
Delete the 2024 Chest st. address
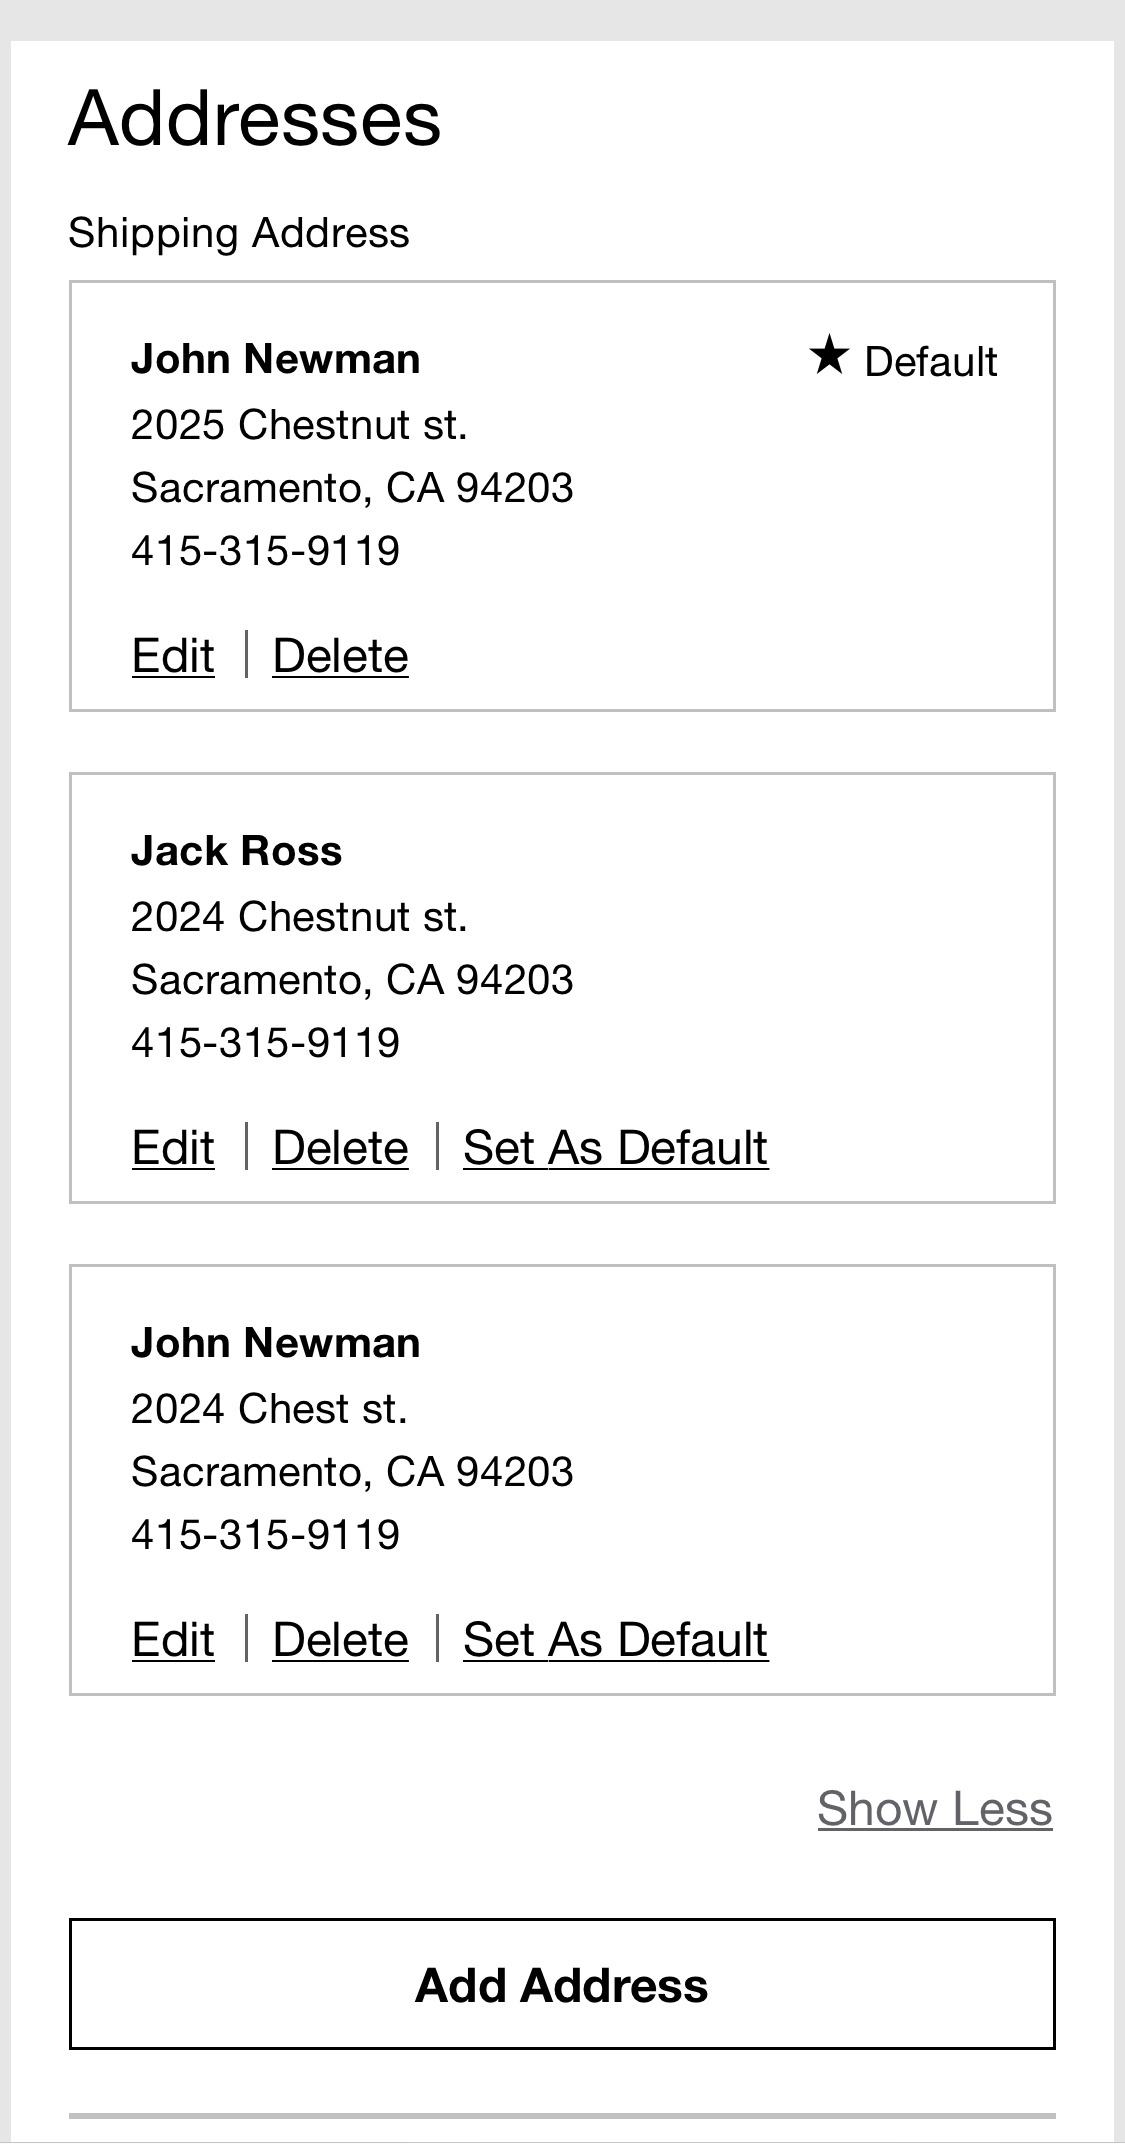click(339, 1638)
